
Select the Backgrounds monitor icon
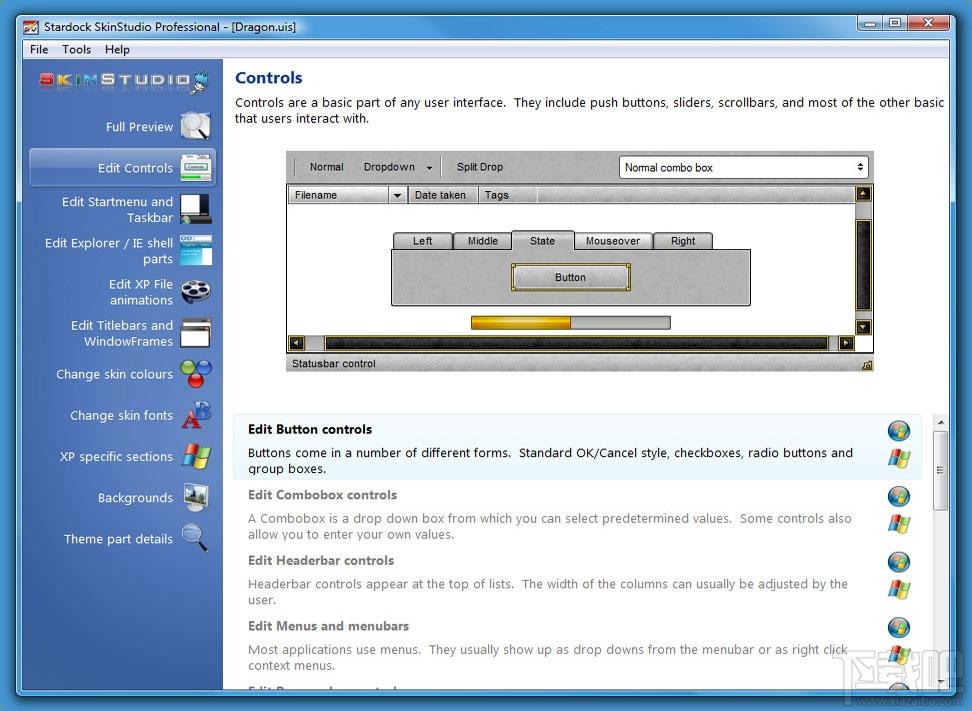196,497
